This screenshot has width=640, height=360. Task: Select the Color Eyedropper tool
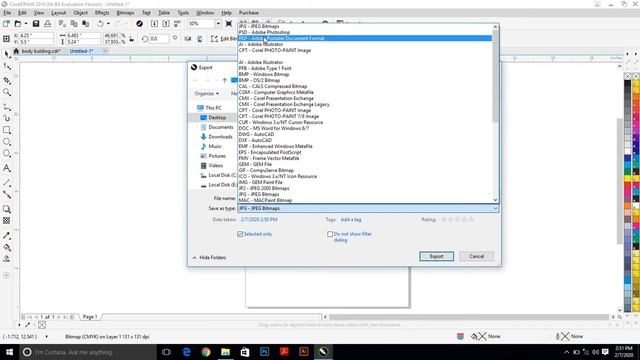(x=7, y=236)
